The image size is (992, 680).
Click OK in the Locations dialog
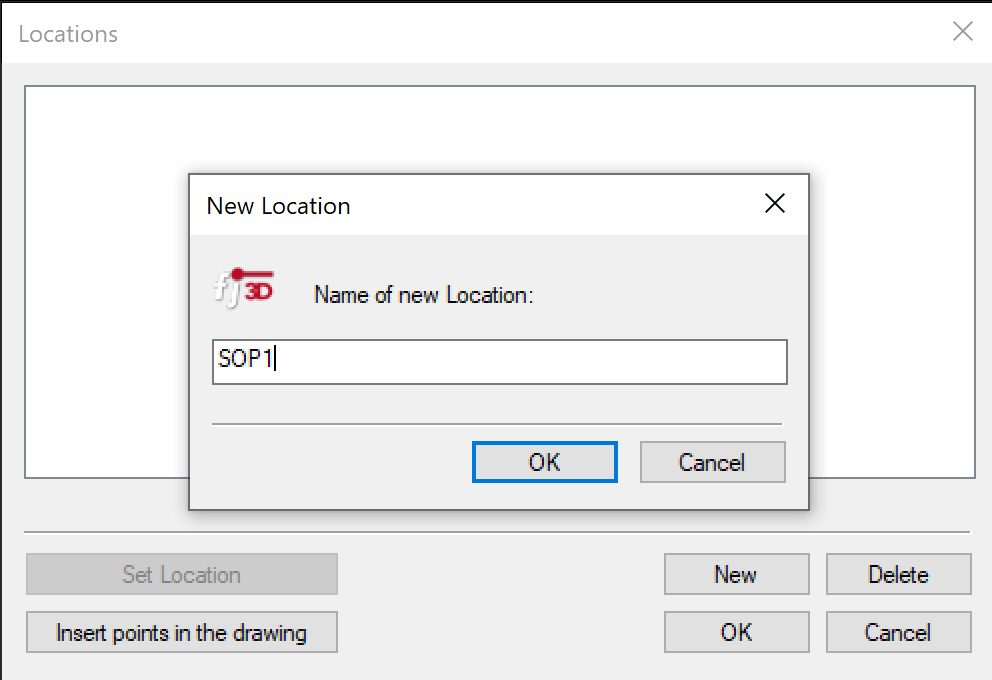736,632
